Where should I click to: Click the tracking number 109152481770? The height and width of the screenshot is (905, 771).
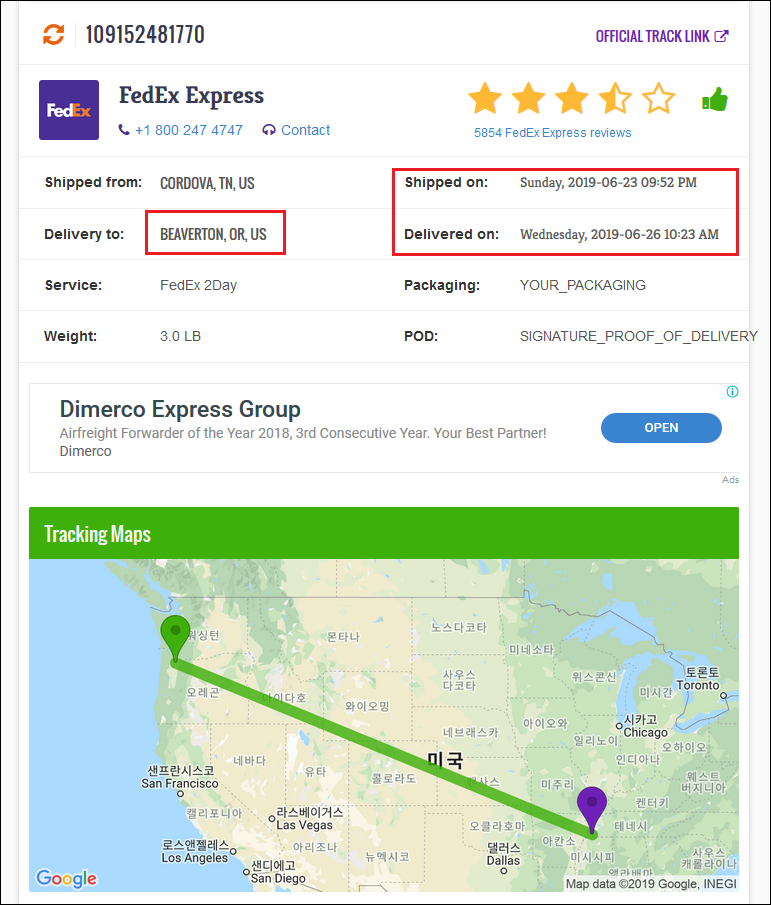click(145, 35)
